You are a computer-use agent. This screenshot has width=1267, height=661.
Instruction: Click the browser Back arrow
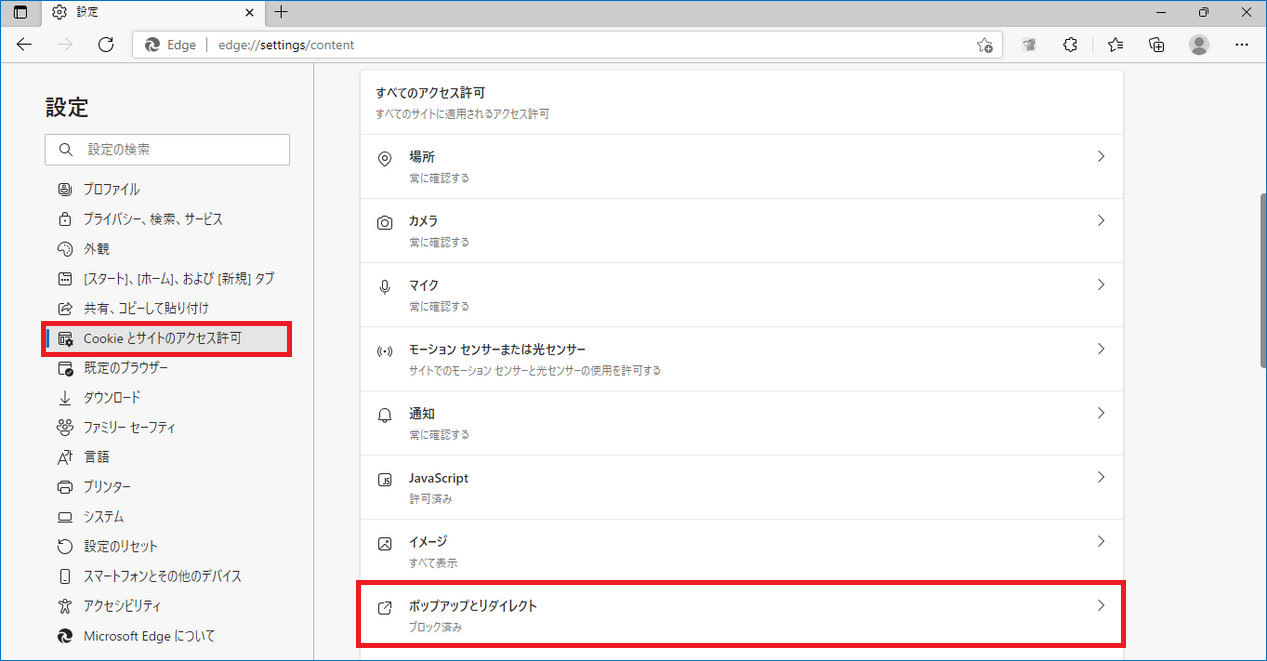point(24,45)
